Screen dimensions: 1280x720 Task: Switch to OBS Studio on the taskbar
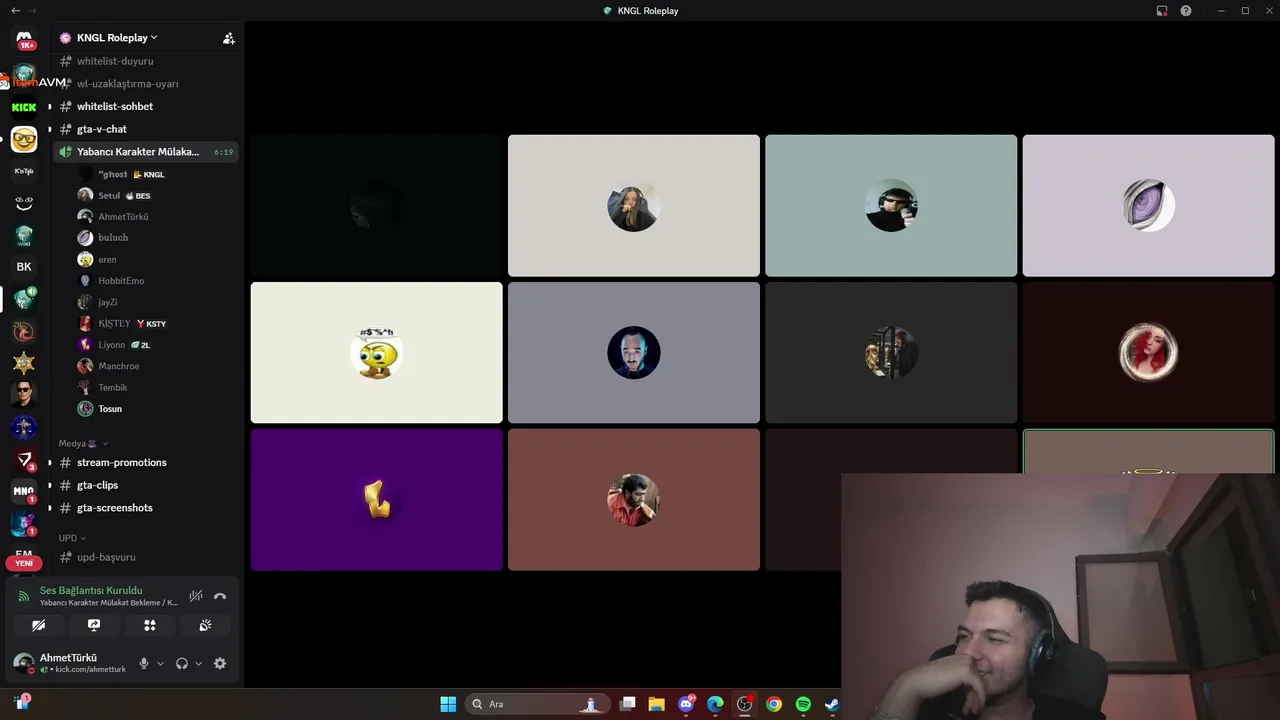coord(744,704)
